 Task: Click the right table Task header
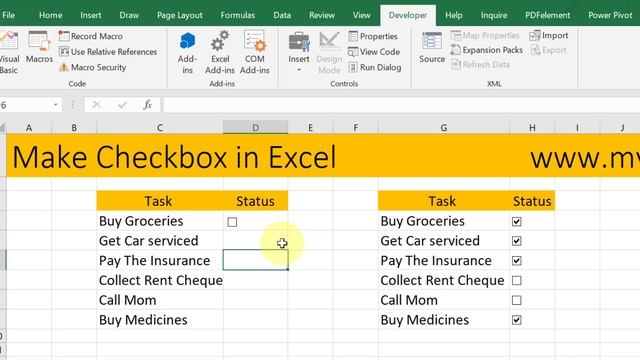click(444, 201)
